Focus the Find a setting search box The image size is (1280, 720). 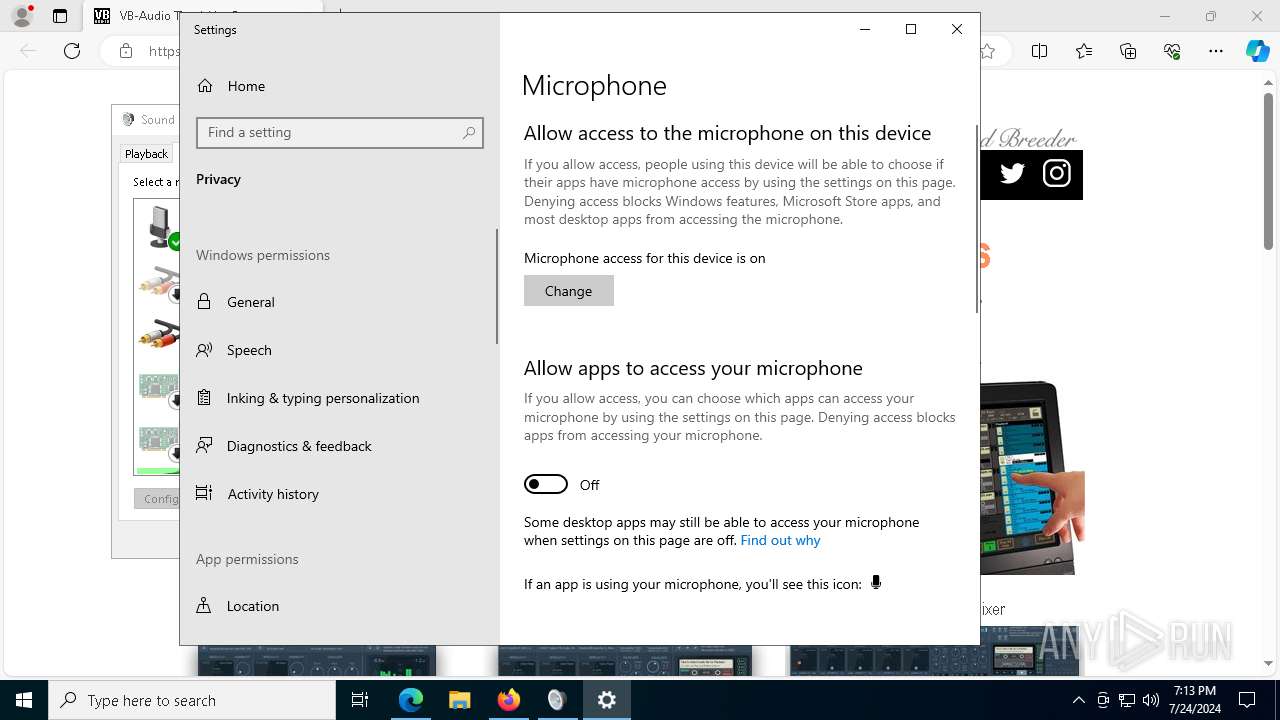click(x=340, y=132)
